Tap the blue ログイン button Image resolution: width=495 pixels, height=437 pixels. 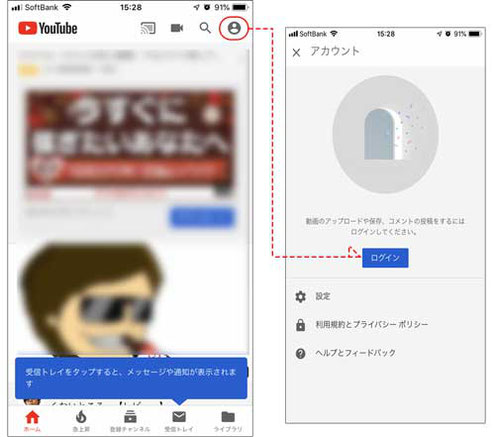click(385, 258)
